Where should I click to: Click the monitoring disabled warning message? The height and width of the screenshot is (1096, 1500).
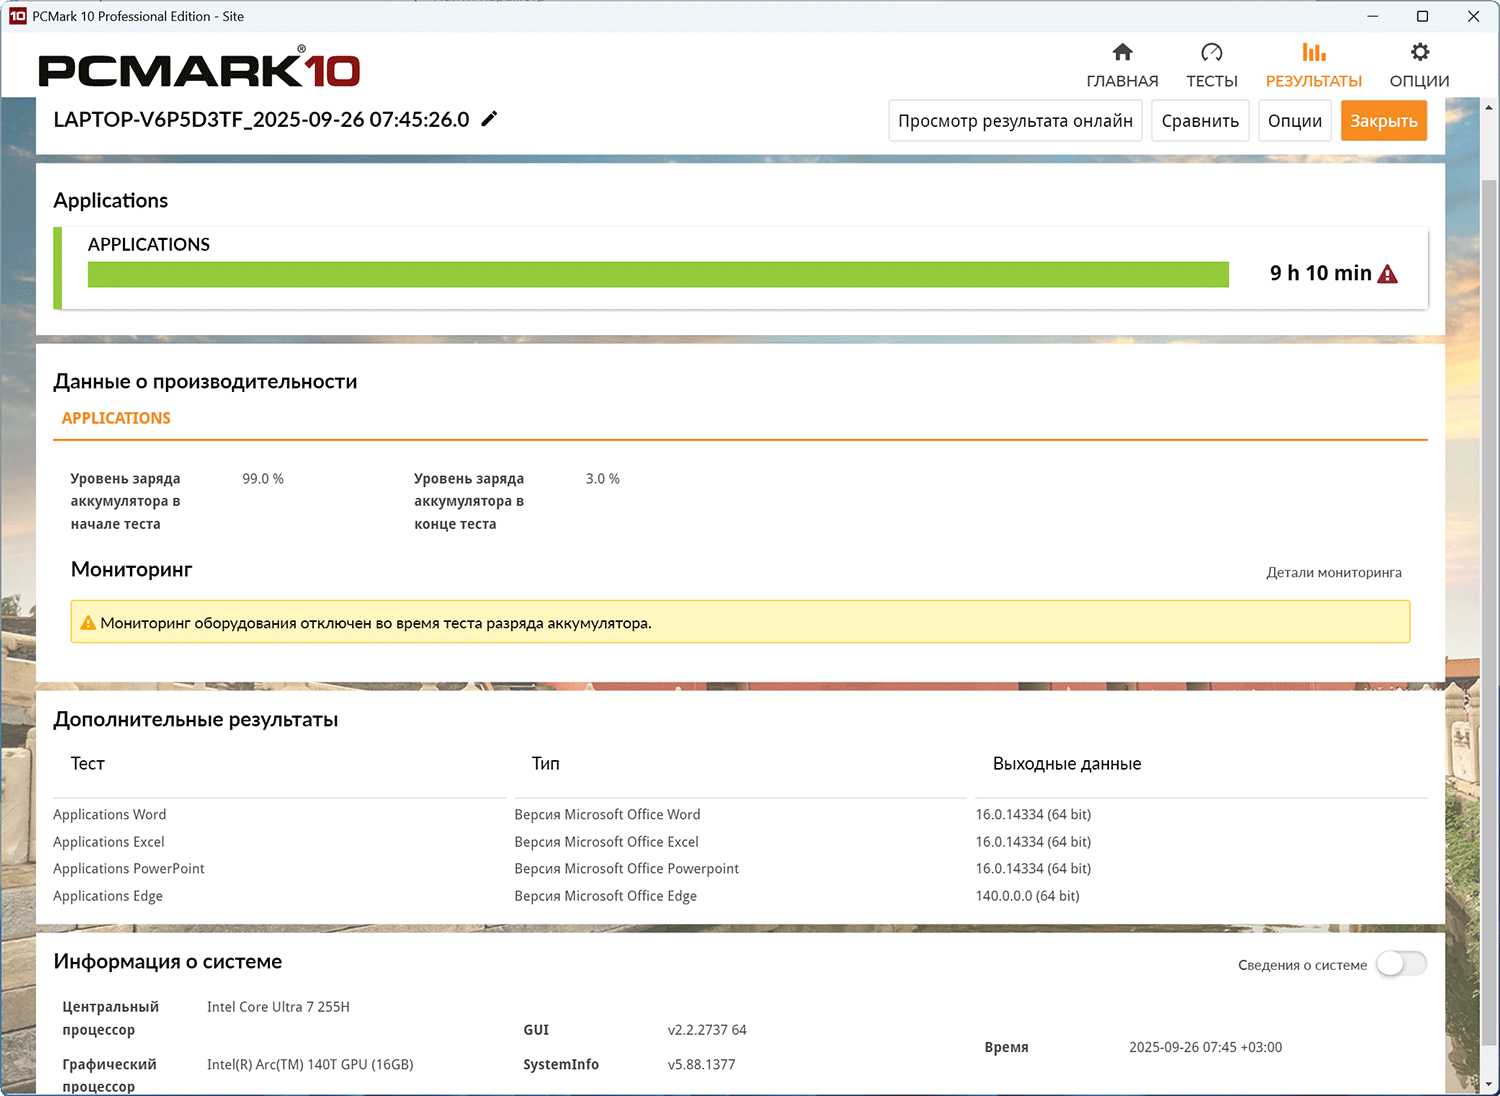[740, 622]
